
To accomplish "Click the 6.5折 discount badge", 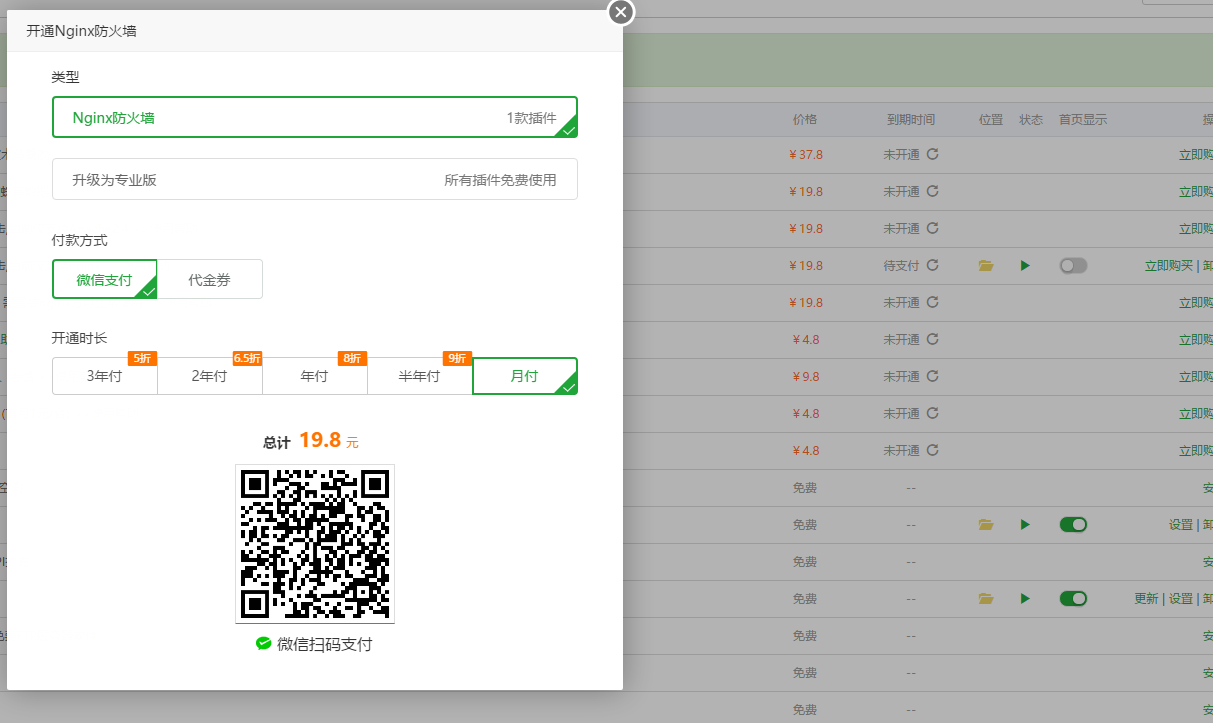I will [247, 358].
